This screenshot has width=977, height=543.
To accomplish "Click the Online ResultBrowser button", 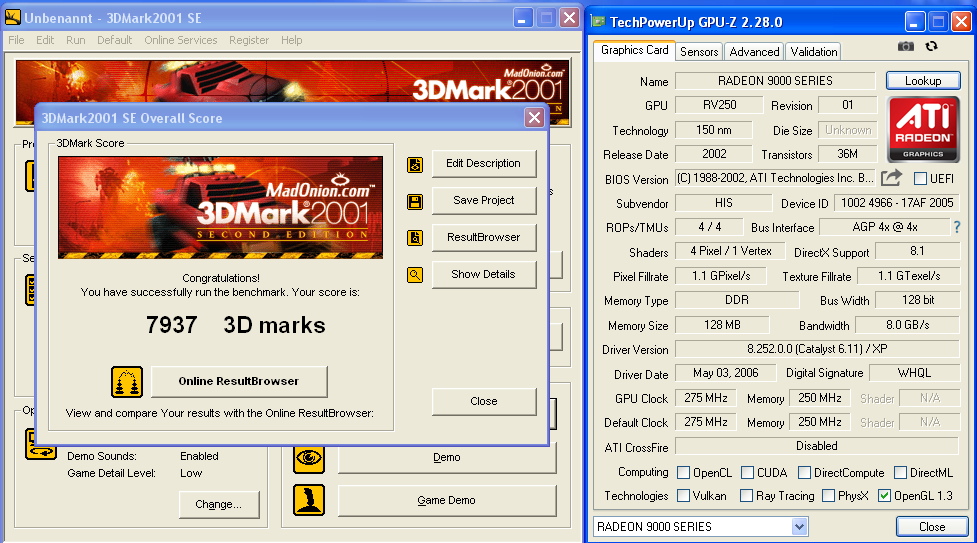I will 239,381.
